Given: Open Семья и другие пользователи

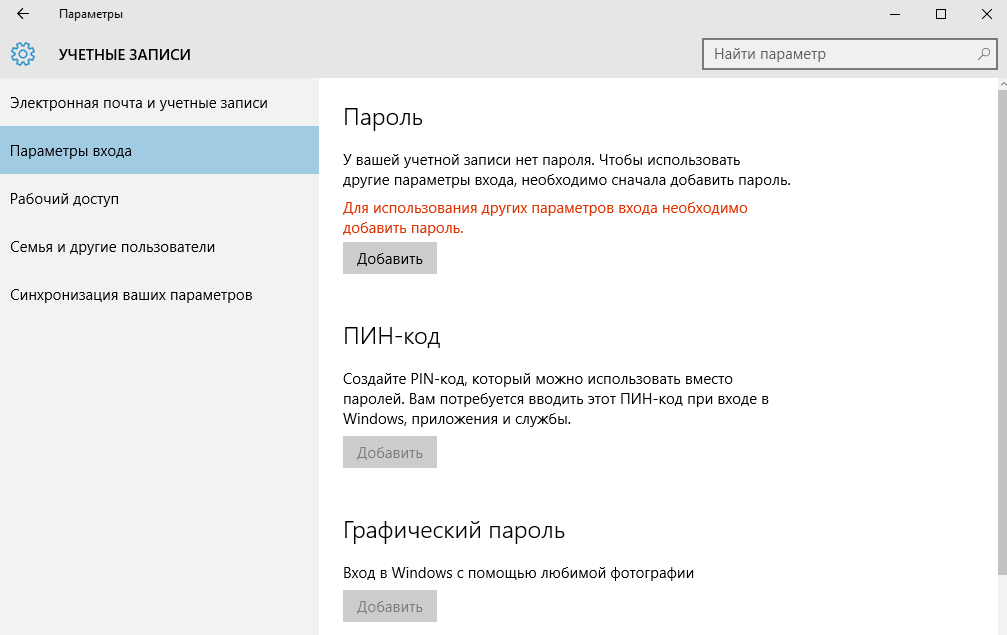Looking at the screenshot, I should pos(113,247).
